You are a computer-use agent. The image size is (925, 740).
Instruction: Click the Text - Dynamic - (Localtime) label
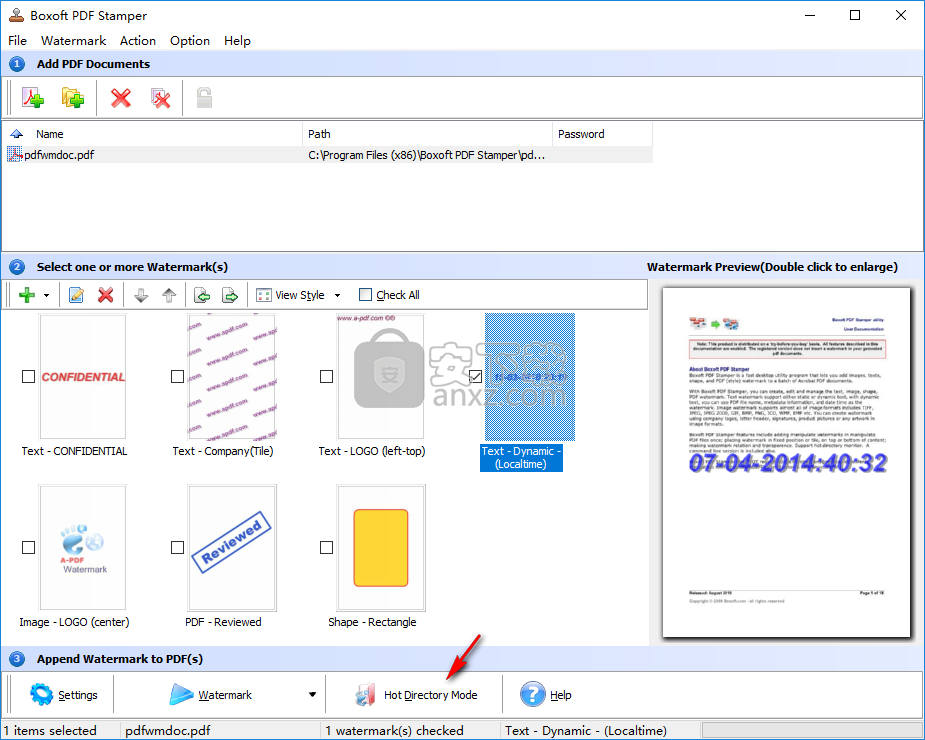[x=521, y=457]
